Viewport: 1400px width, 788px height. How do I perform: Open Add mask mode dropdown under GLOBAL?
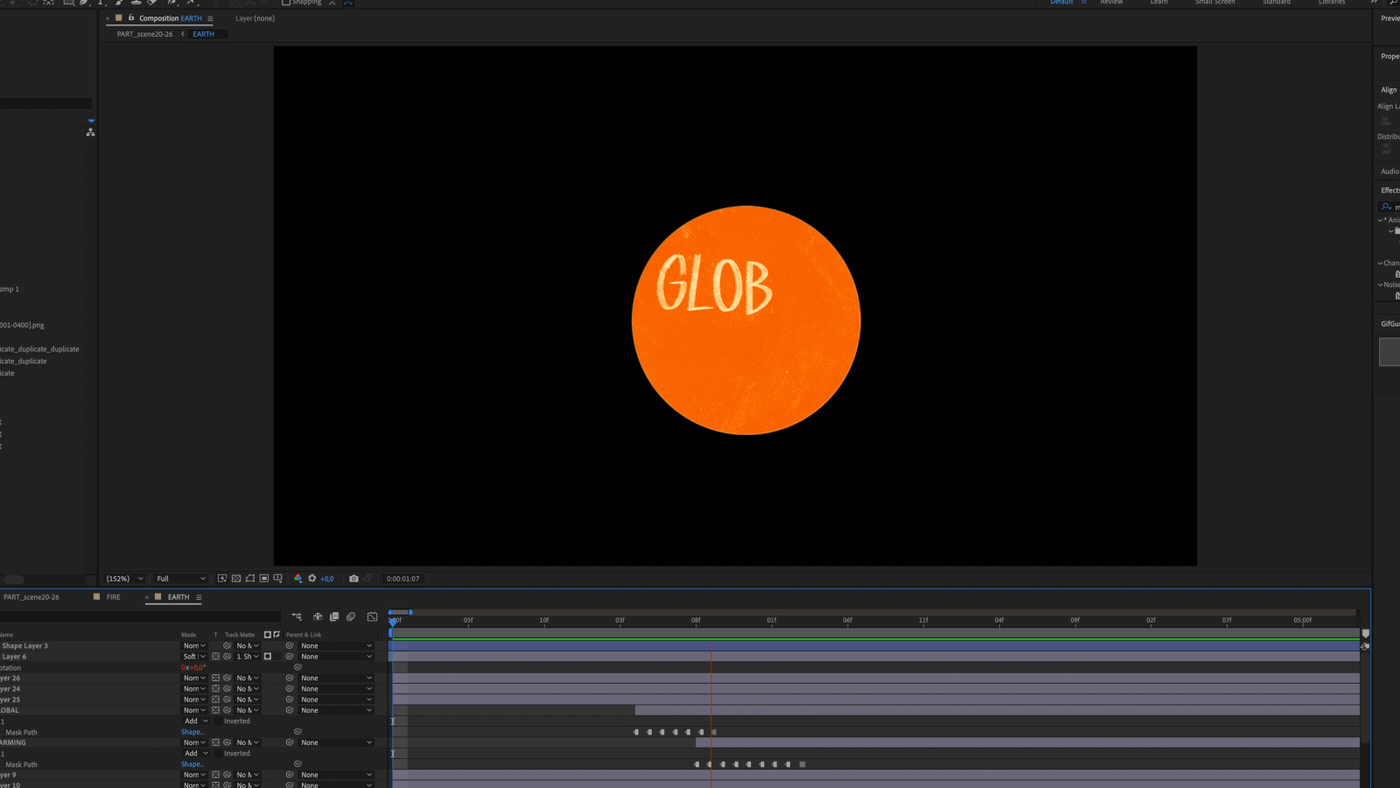click(x=196, y=721)
